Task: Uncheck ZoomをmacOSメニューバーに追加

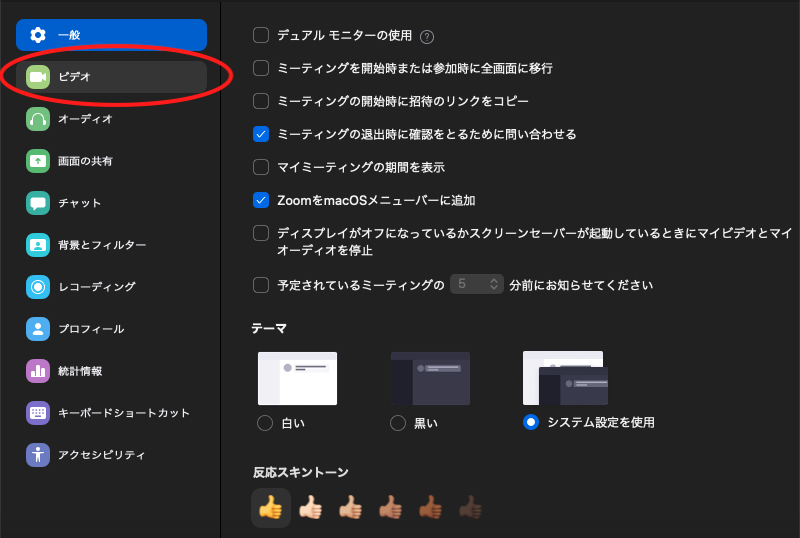Action: point(261,200)
